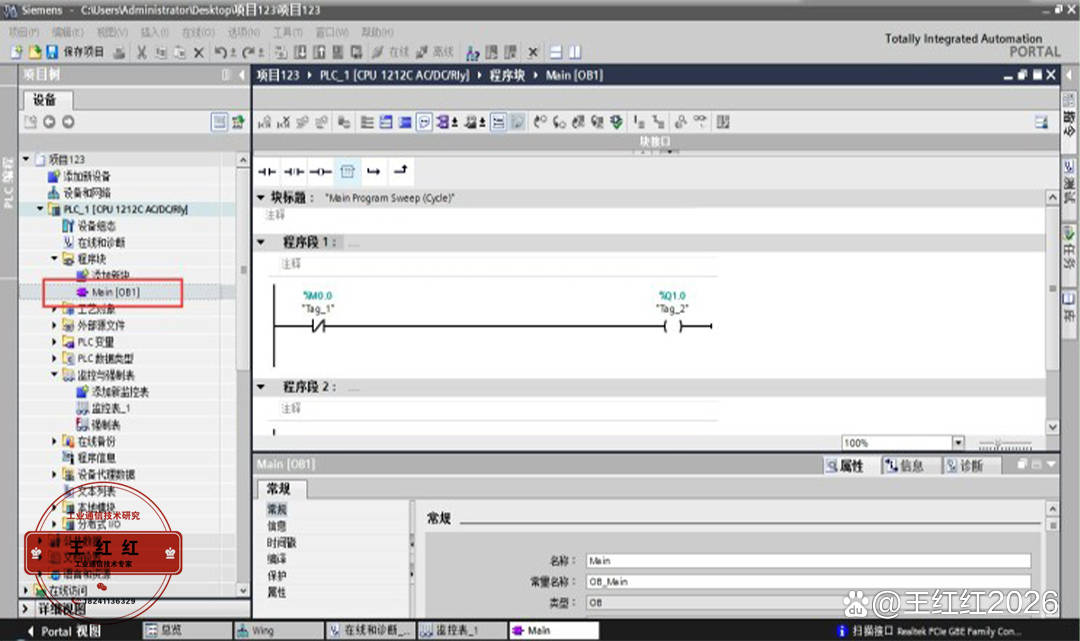Viewport: 1080px width, 641px height.
Task: Click Portal 视图 button at bottom
Action: pyautogui.click(x=64, y=631)
